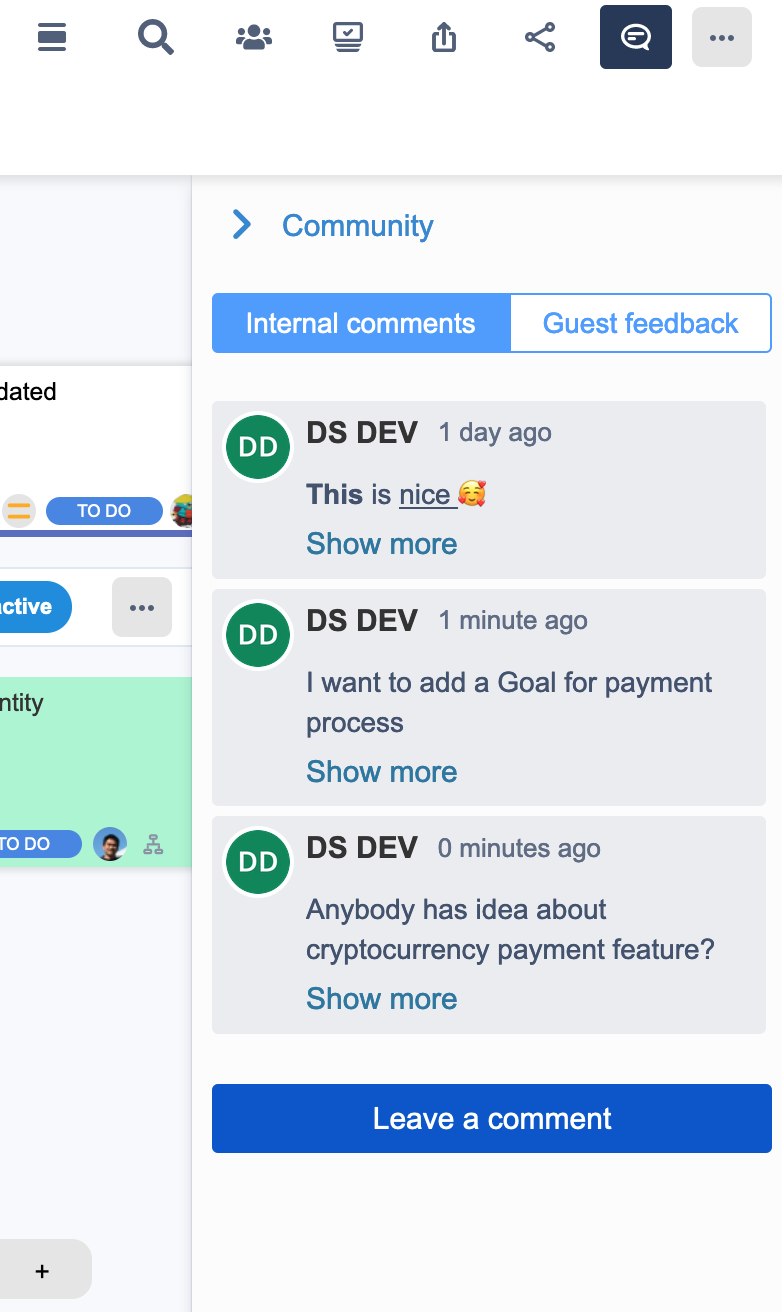Click the hierarchy icon on green card
782x1312 pixels.
point(153,844)
